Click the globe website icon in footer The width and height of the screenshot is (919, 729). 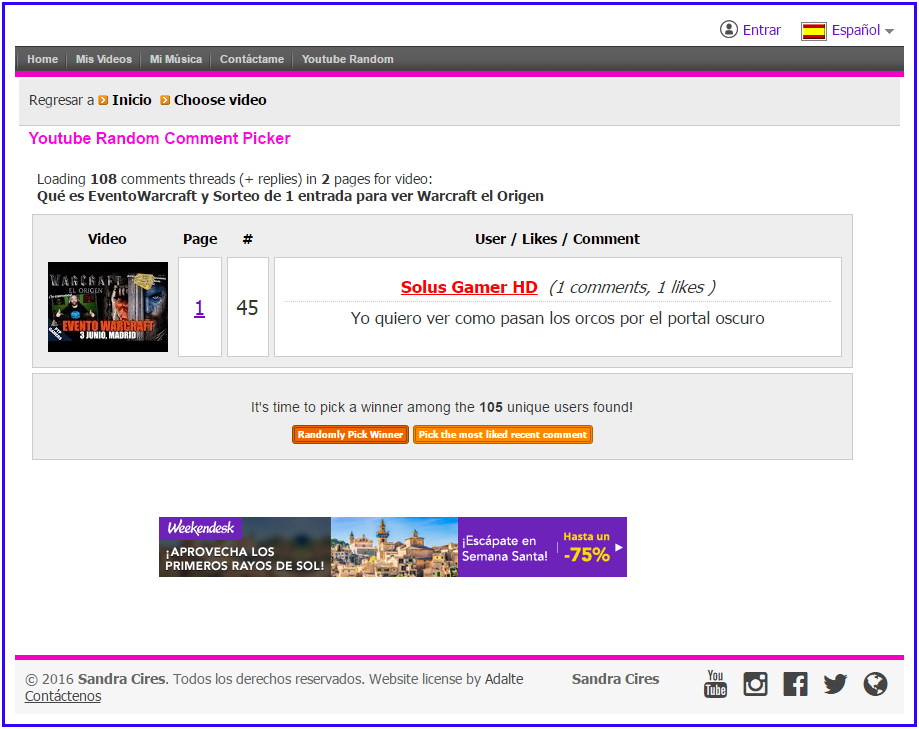875,684
